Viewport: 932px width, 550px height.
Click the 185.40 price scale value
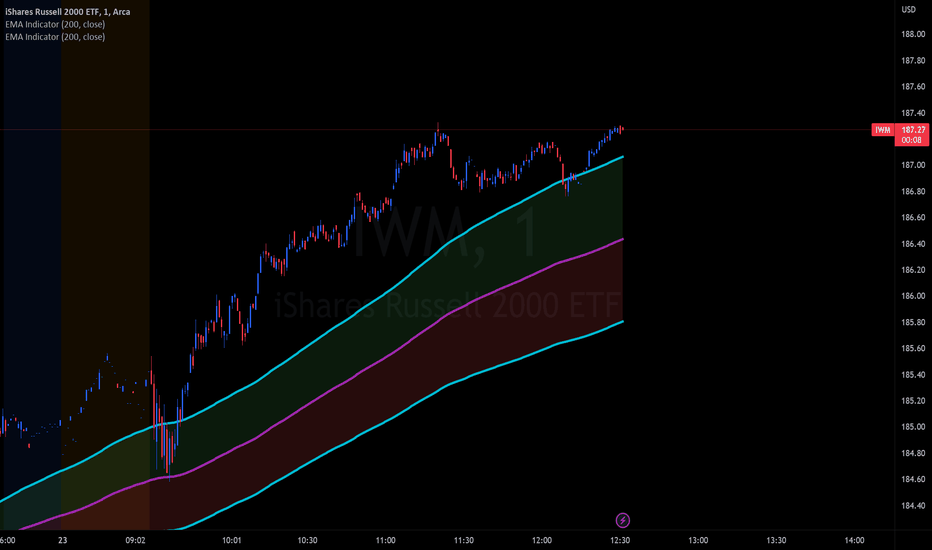pos(913,375)
